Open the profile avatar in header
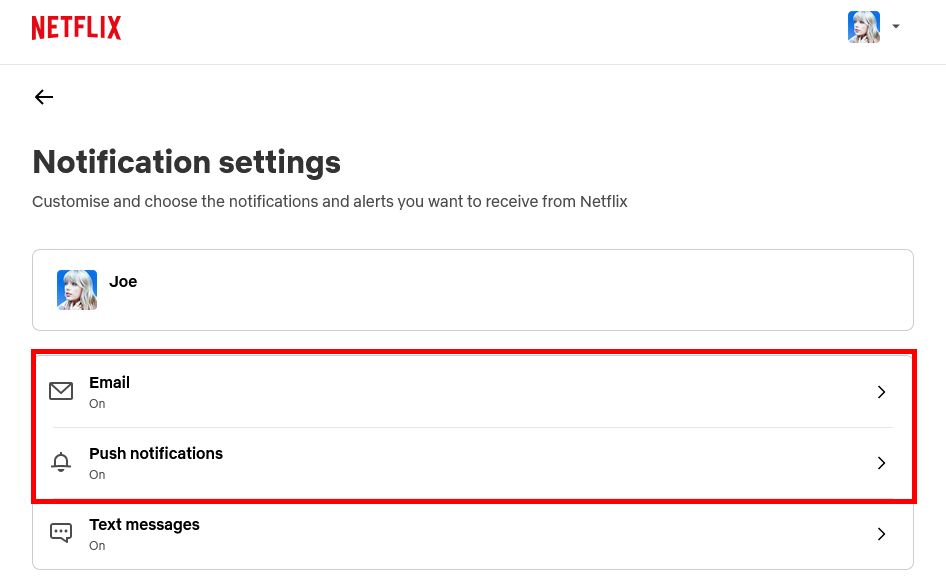Screen dimensions: 946x583 (x=863, y=27)
